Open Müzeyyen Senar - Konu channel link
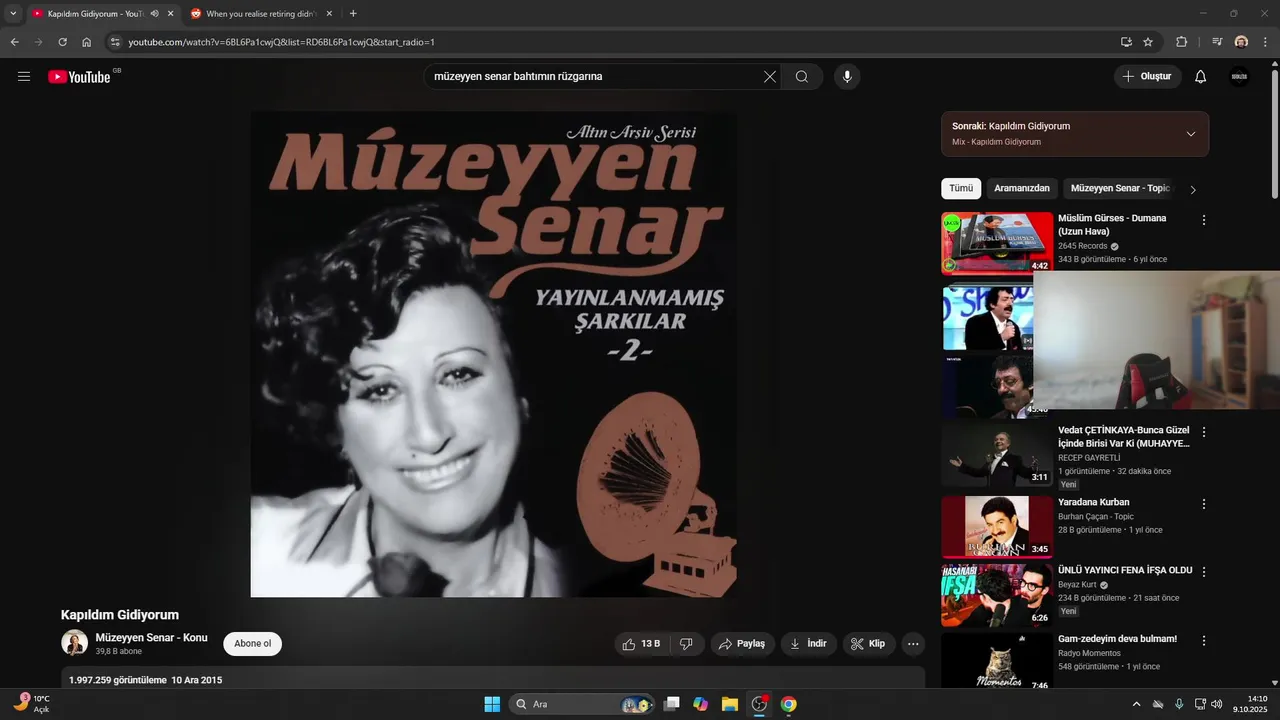 [151, 638]
